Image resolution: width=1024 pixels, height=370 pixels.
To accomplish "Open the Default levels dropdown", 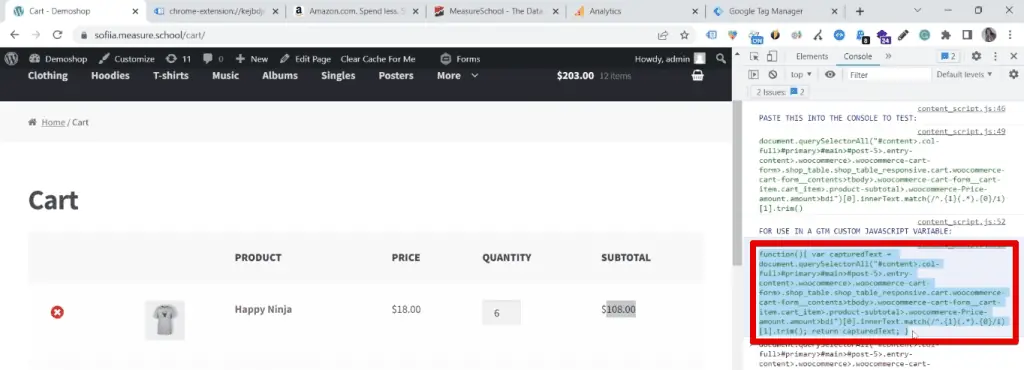I will click(964, 74).
